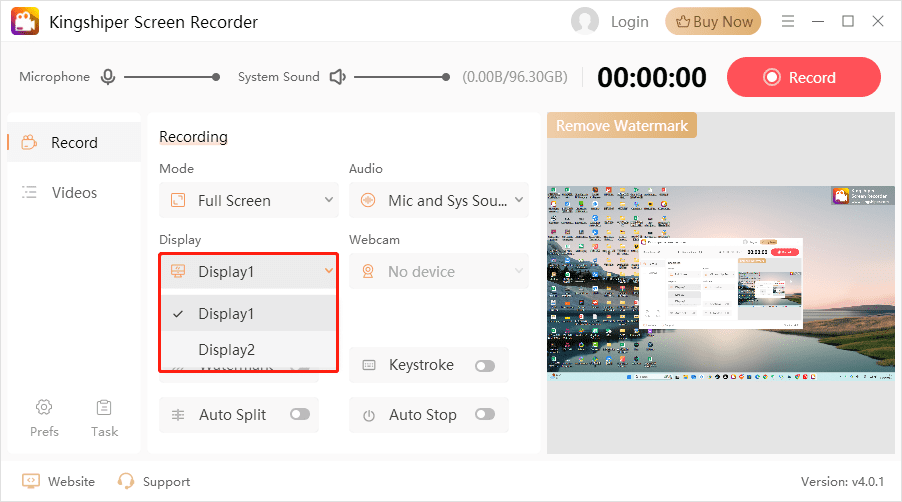Image resolution: width=902 pixels, height=502 pixels.
Task: Click the Buy Now button
Action: pyautogui.click(x=713, y=21)
